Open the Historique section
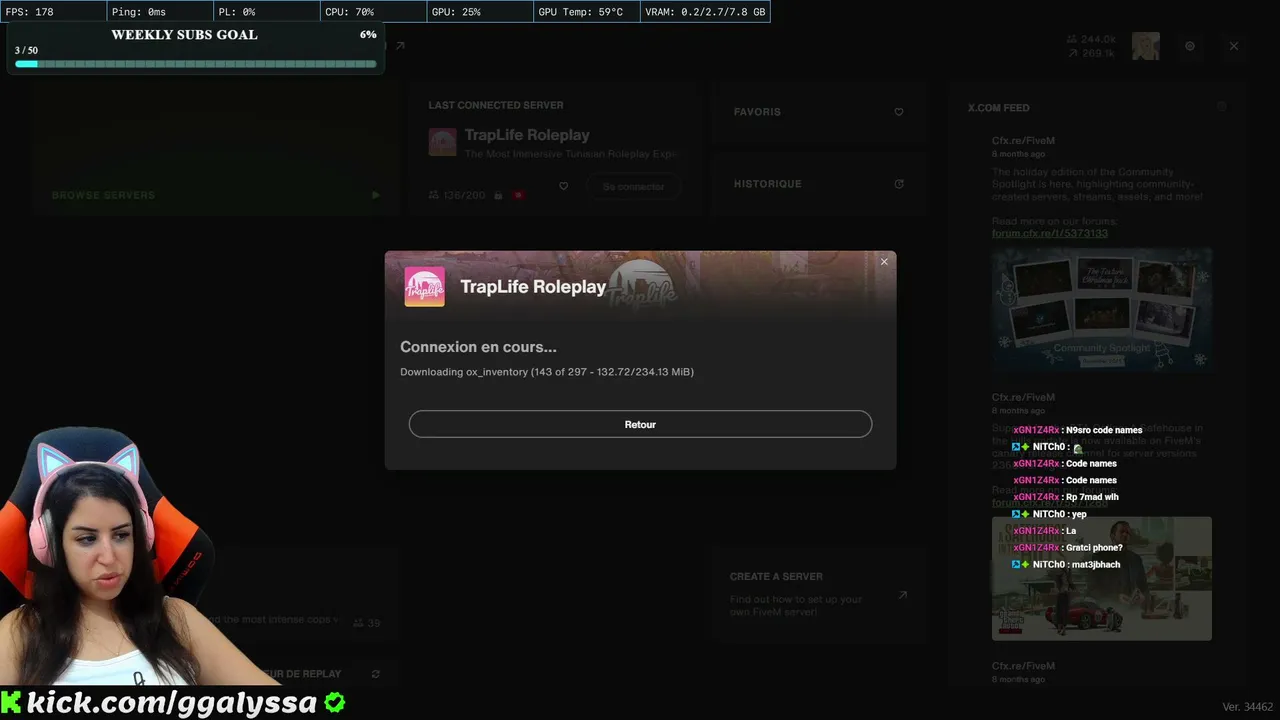This screenshot has height=720, width=1280. (818, 184)
